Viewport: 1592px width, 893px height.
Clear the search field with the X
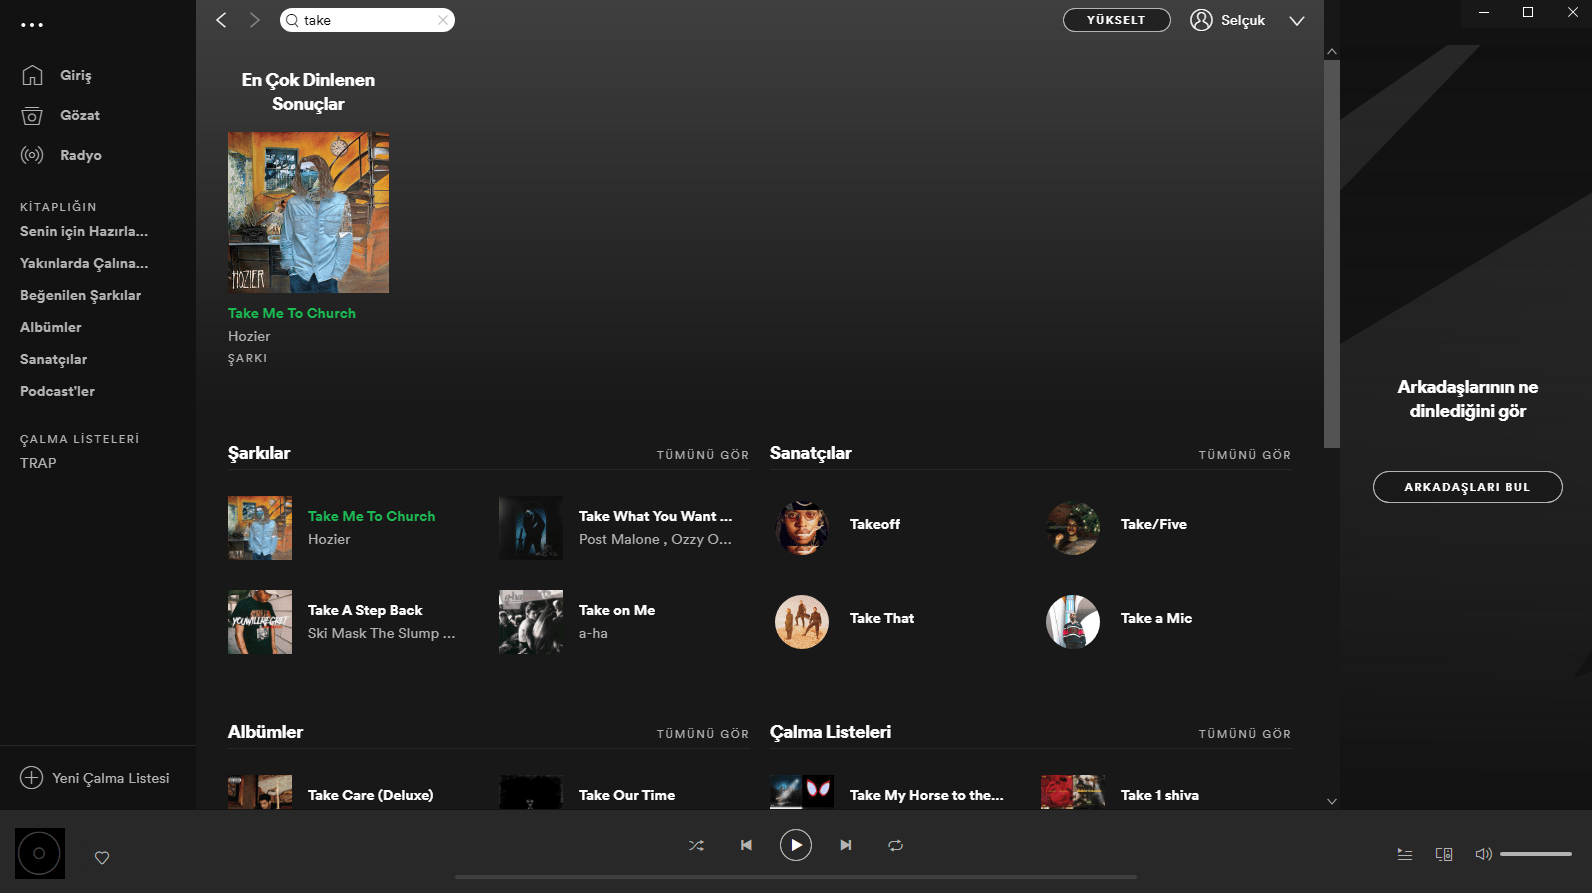(x=442, y=20)
